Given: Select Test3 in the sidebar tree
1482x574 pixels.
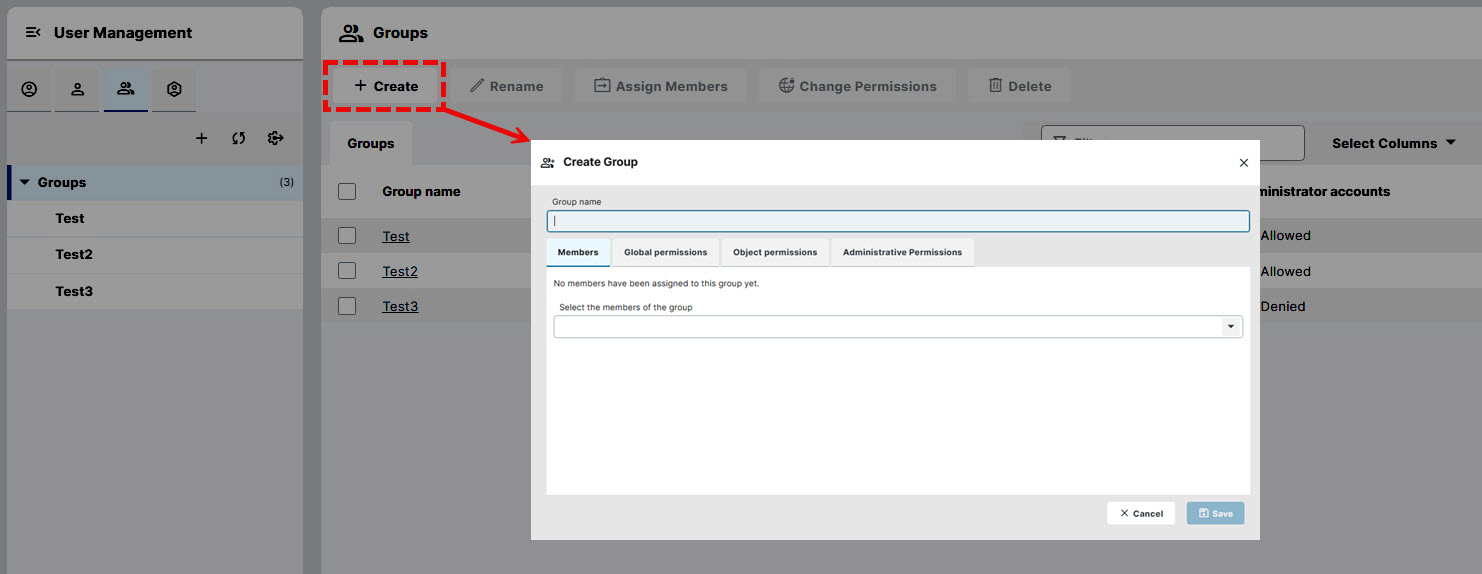Looking at the screenshot, I should 74,291.
